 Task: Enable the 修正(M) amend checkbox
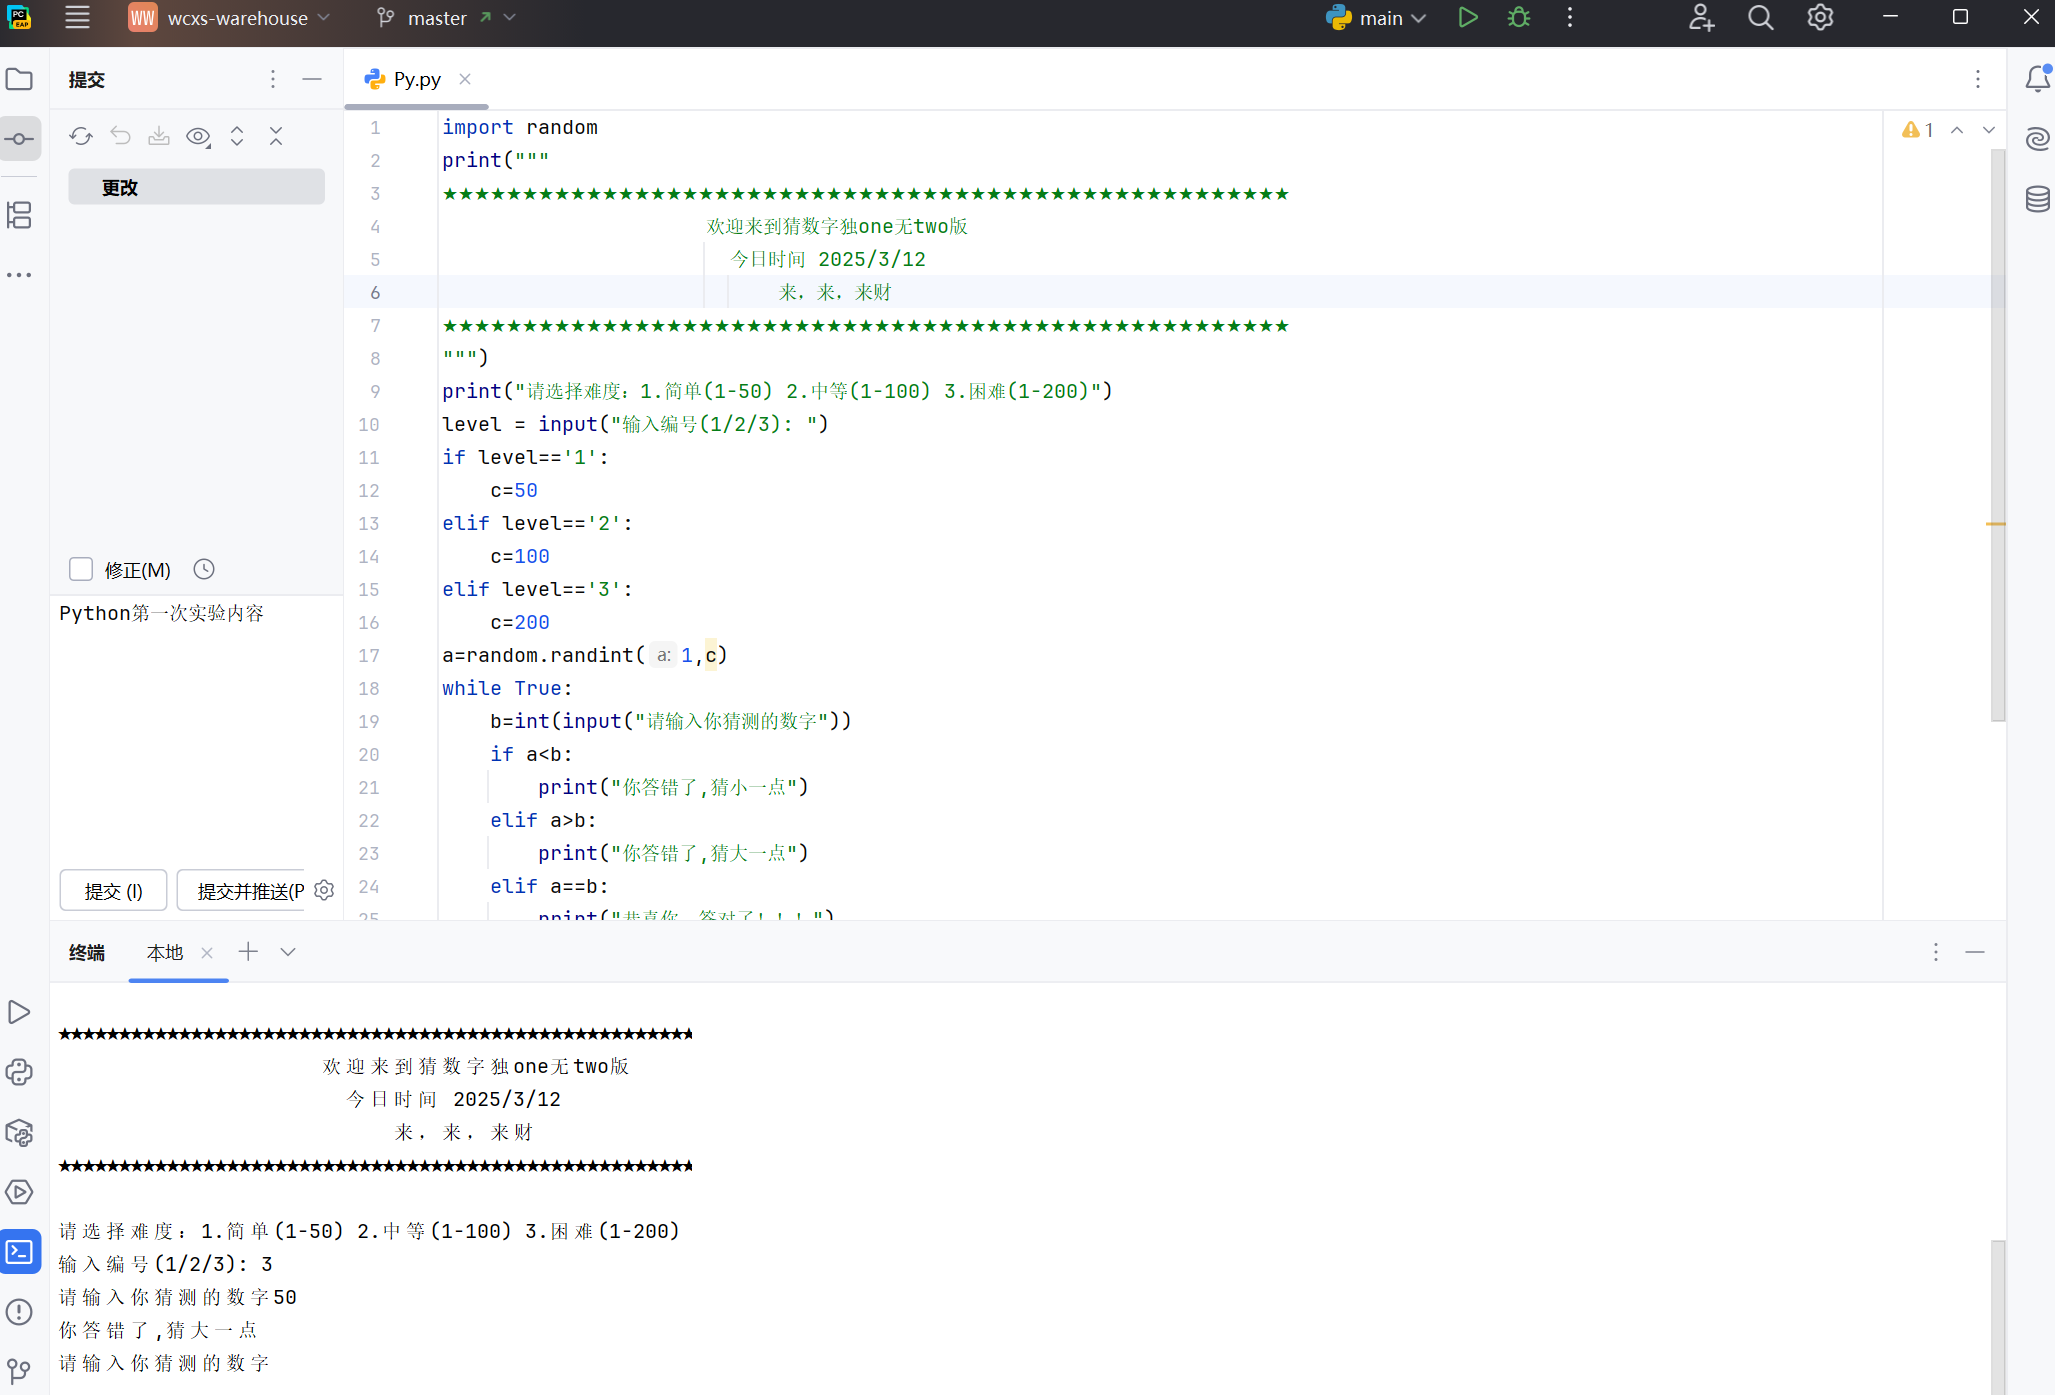(81, 569)
